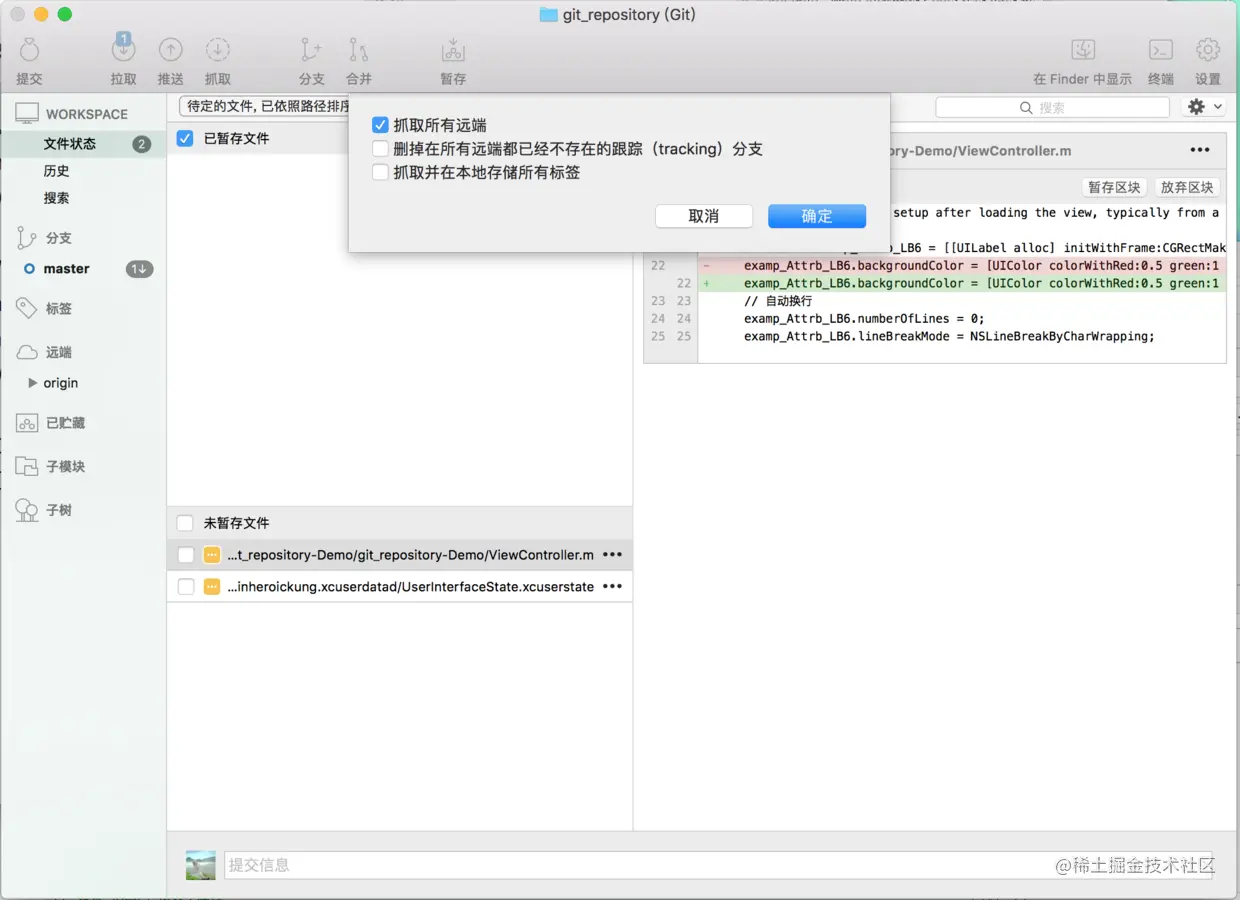Click the Merge (合并) toolbar icon
This screenshot has height=900, width=1240.
358,50
